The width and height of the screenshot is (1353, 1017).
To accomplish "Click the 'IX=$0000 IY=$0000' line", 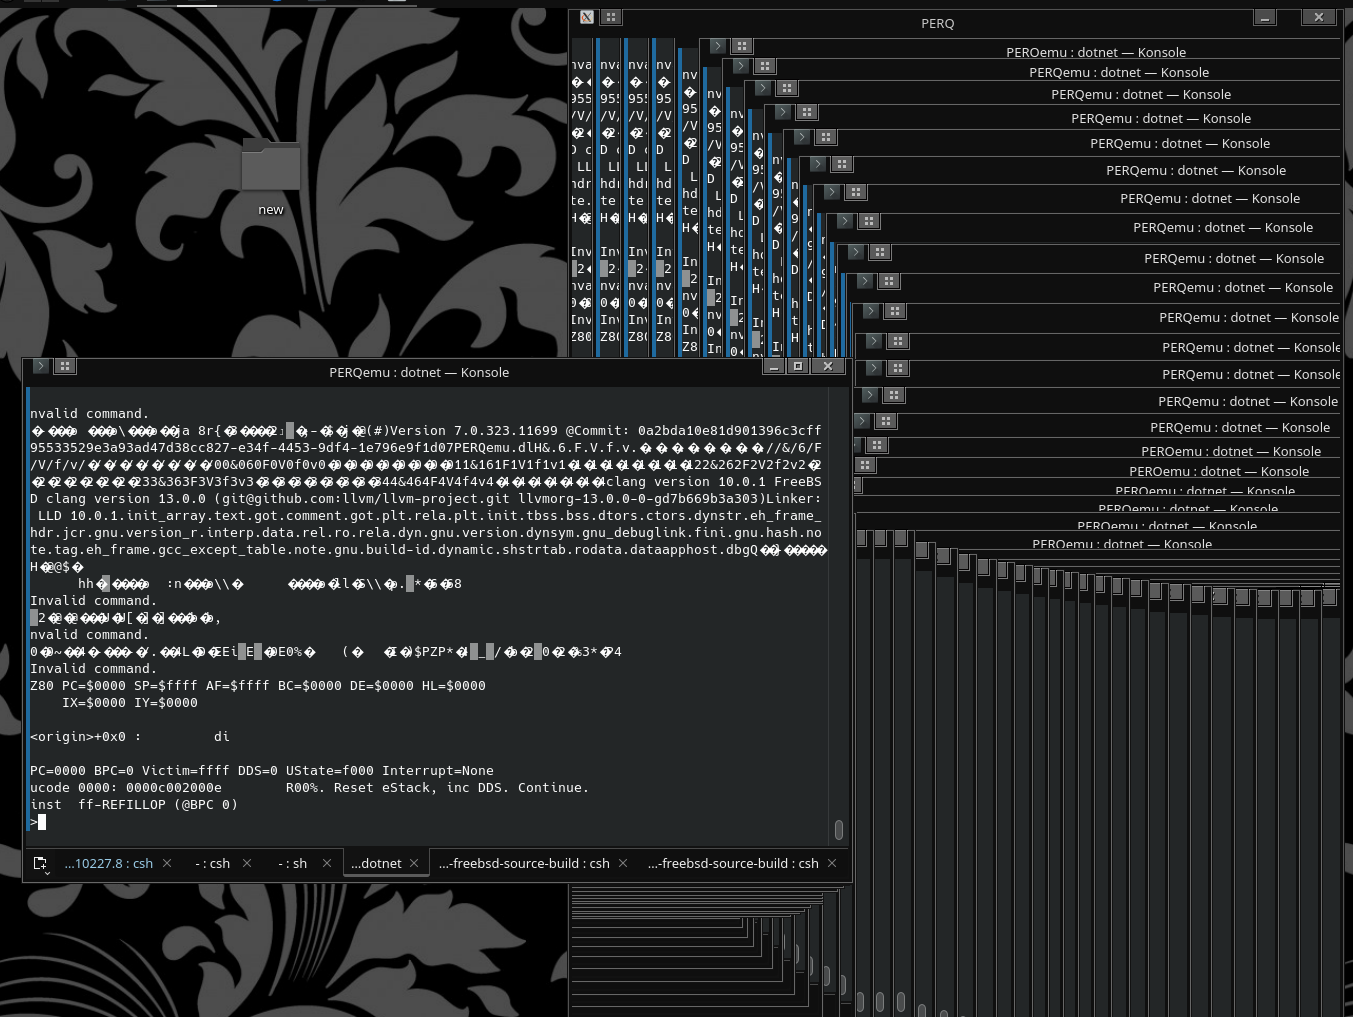I will click(x=130, y=703).
